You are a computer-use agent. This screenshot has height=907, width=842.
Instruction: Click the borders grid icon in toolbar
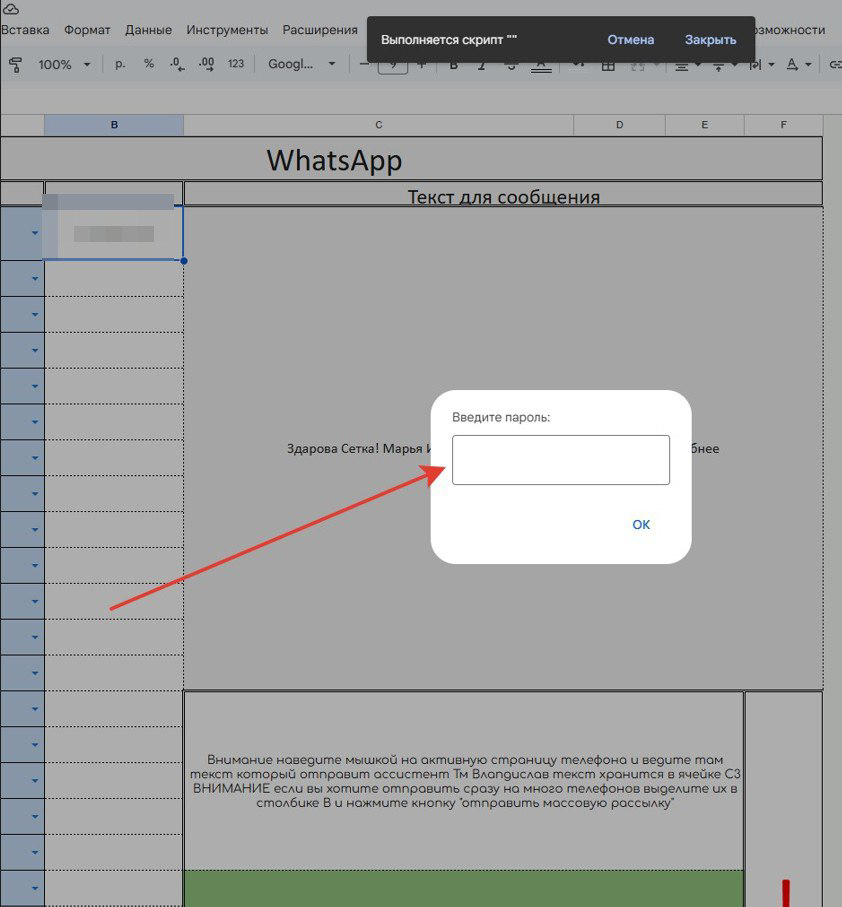click(x=608, y=65)
